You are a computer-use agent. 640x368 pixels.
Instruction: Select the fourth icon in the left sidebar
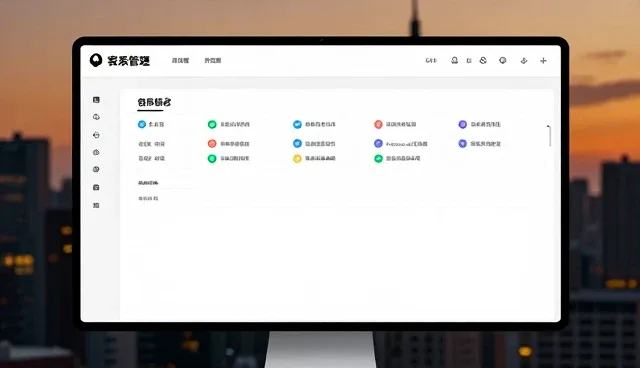(x=96, y=152)
